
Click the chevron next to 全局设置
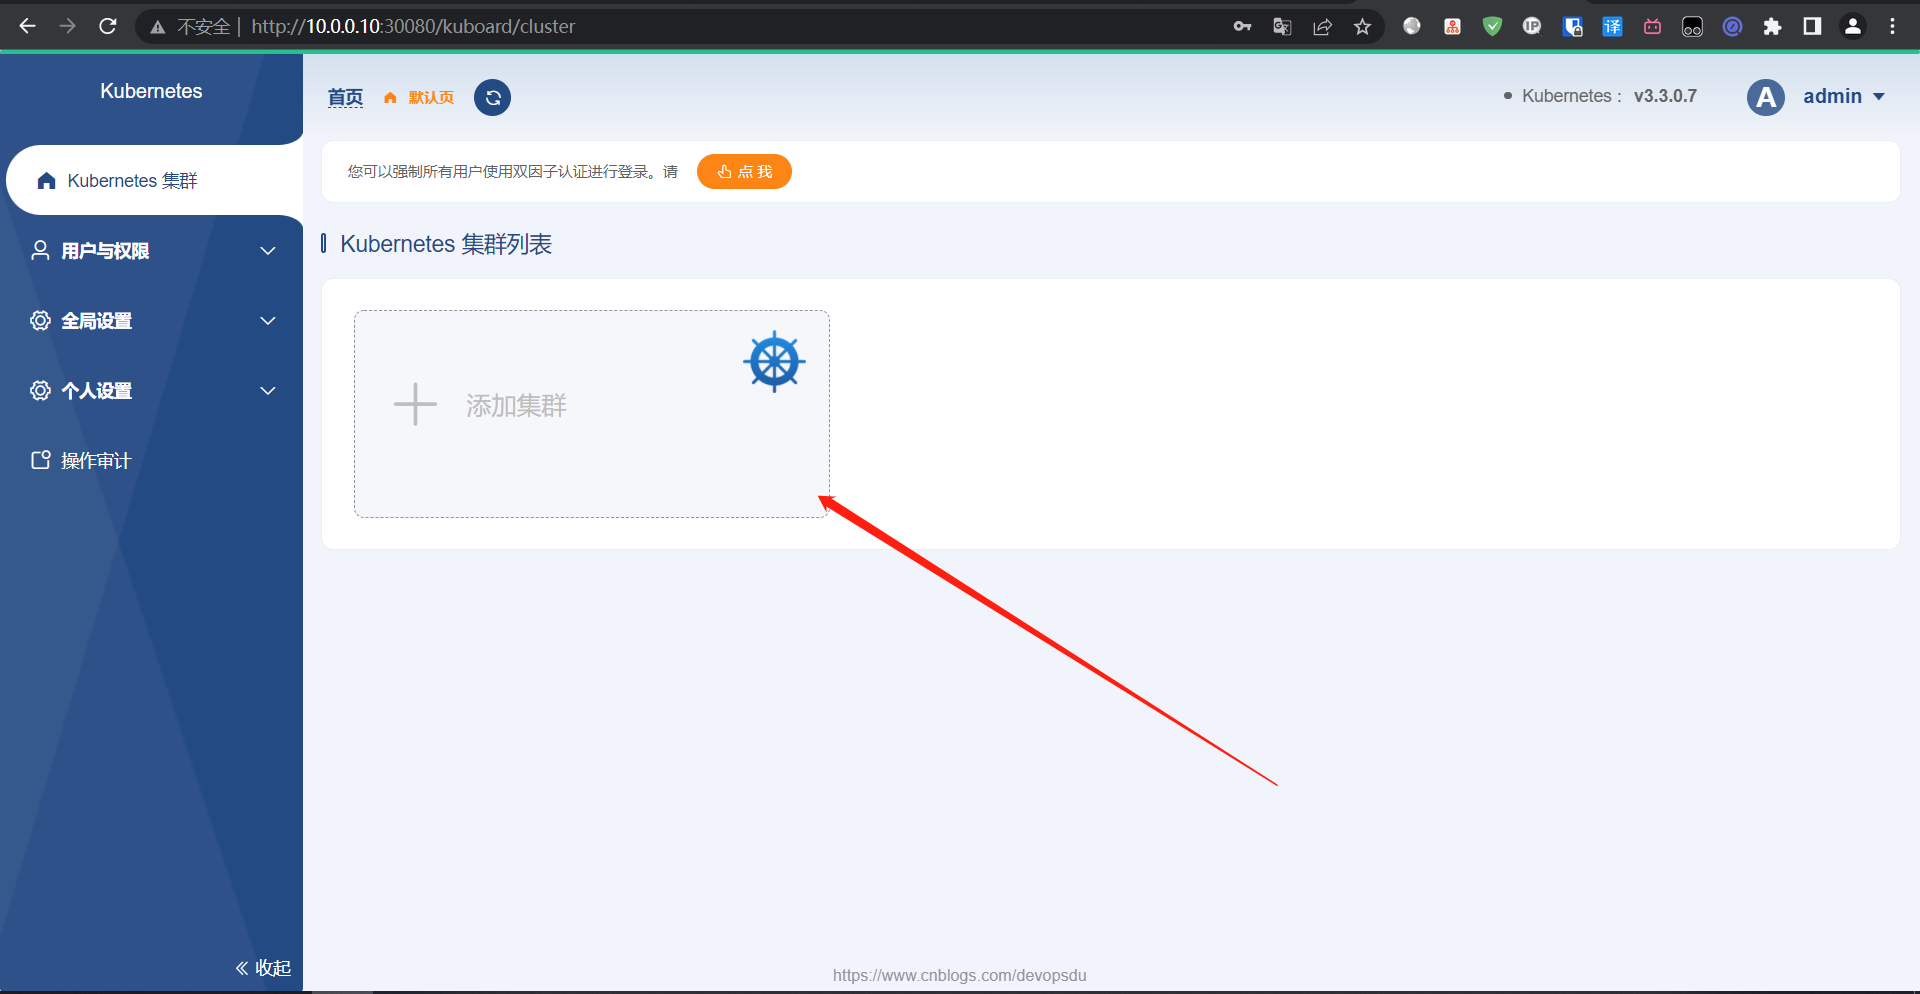pos(268,320)
